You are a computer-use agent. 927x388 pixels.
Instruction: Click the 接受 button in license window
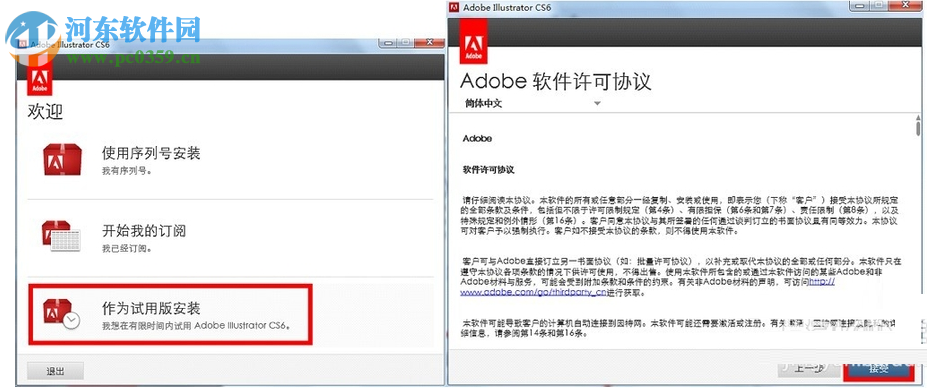[879, 369]
